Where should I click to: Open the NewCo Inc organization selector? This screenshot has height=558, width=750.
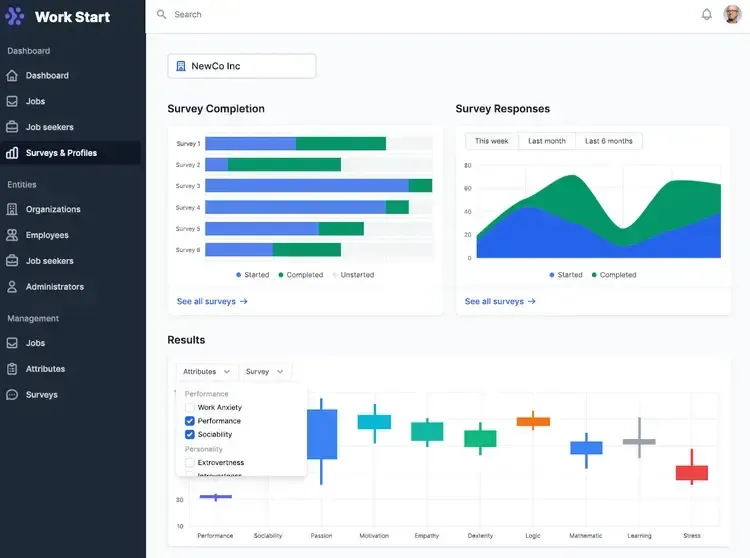(242, 66)
